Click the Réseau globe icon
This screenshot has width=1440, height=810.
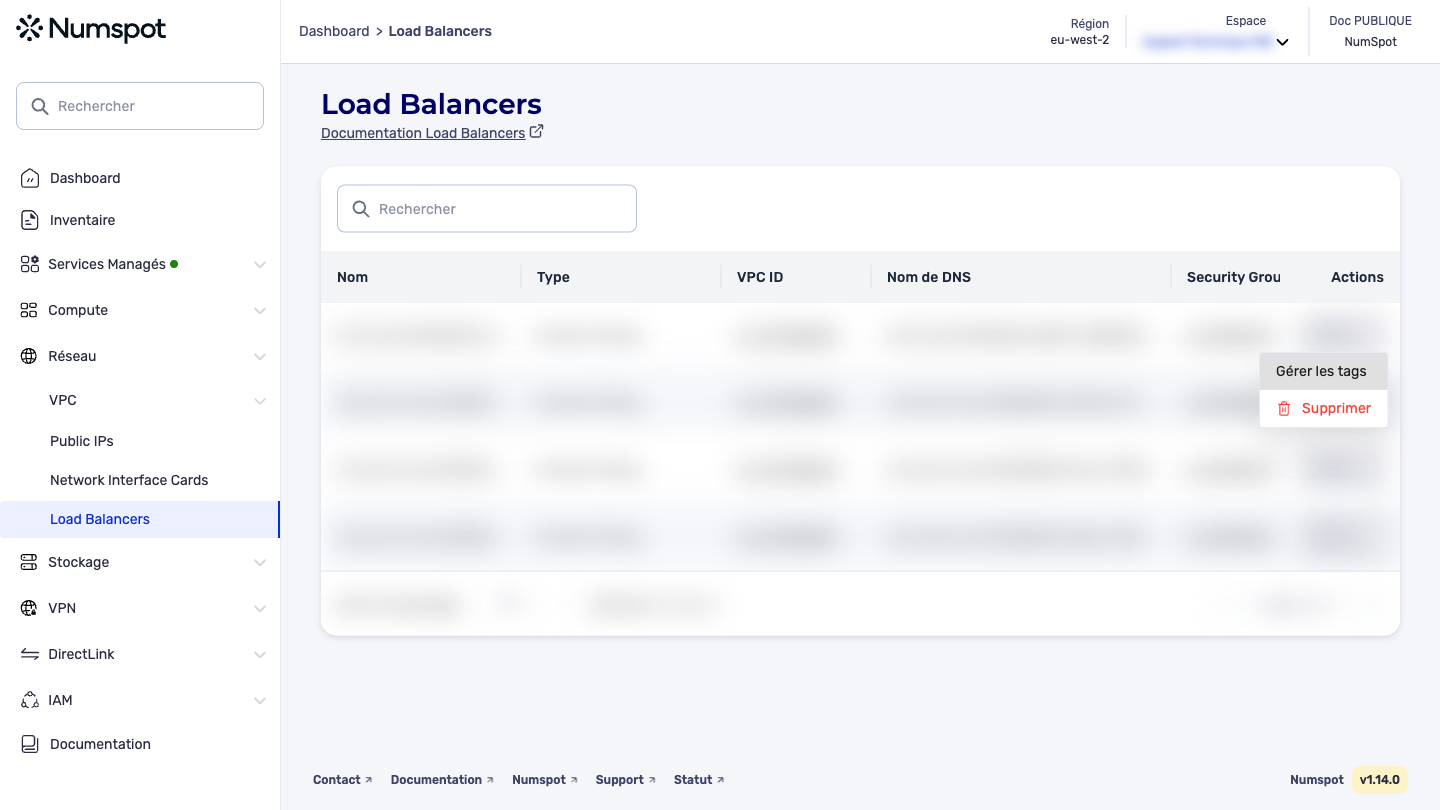29,356
